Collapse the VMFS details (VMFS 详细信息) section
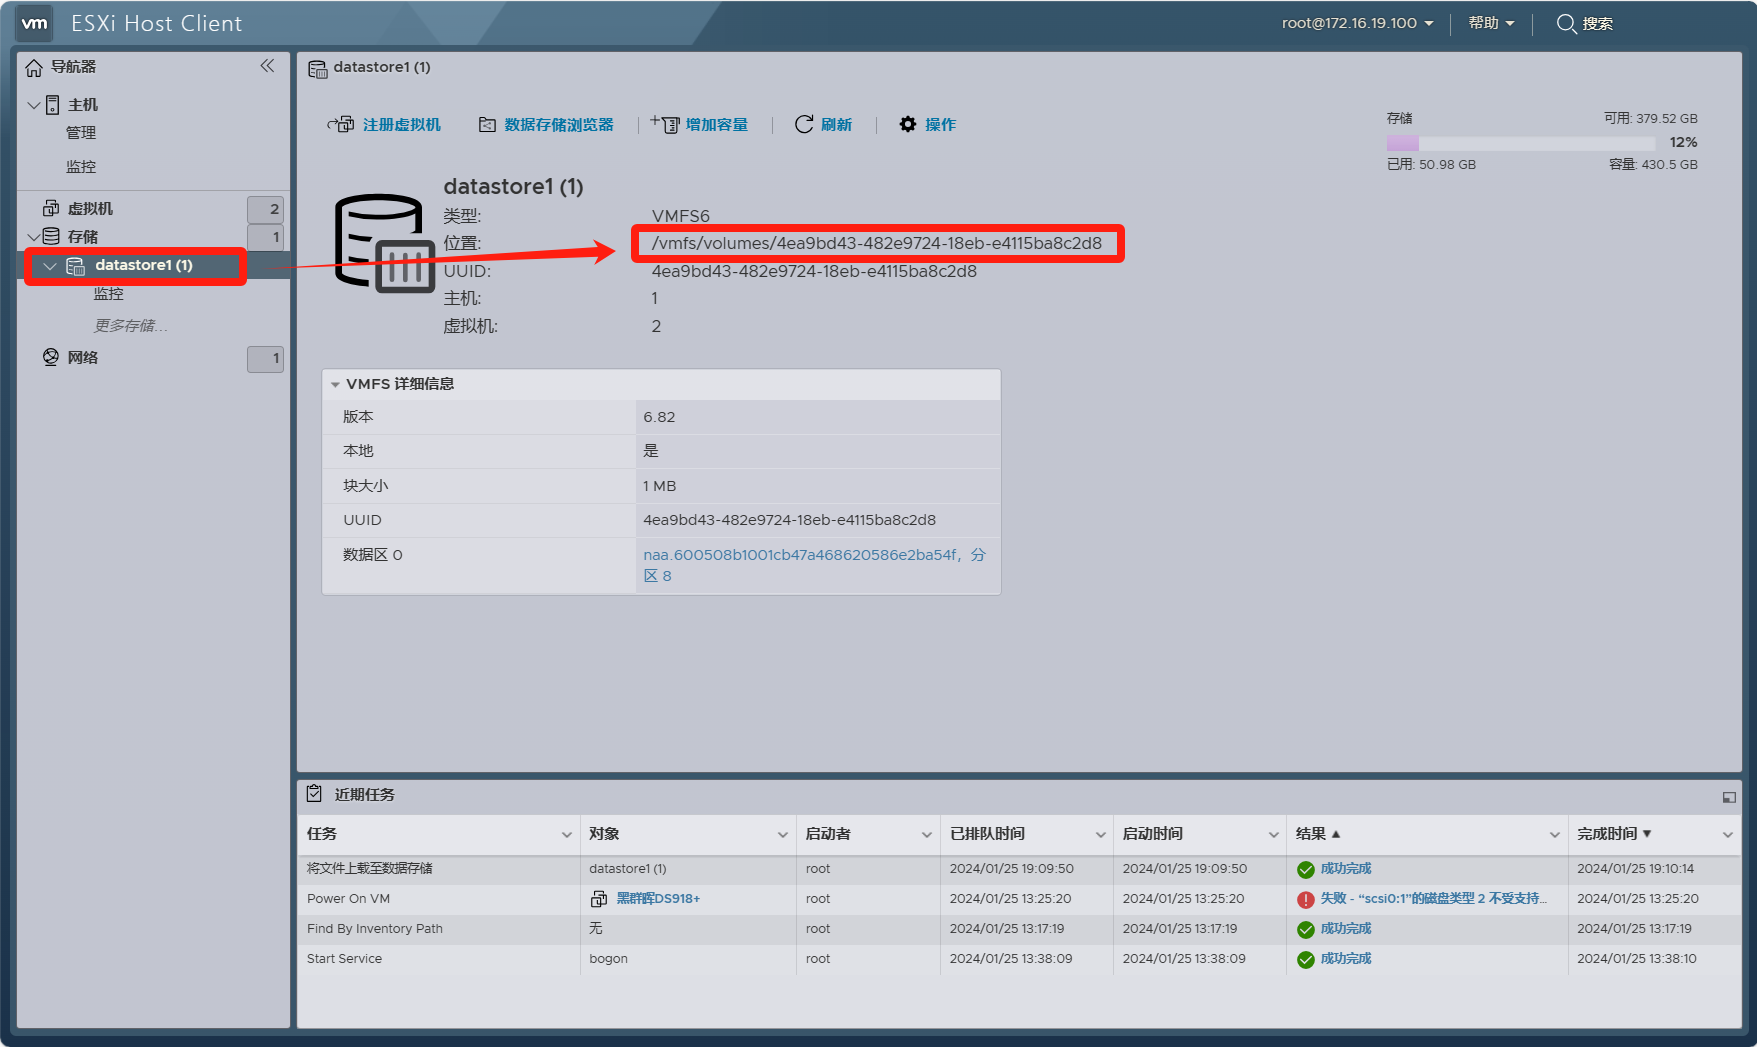The width and height of the screenshot is (1757, 1047). (335, 384)
